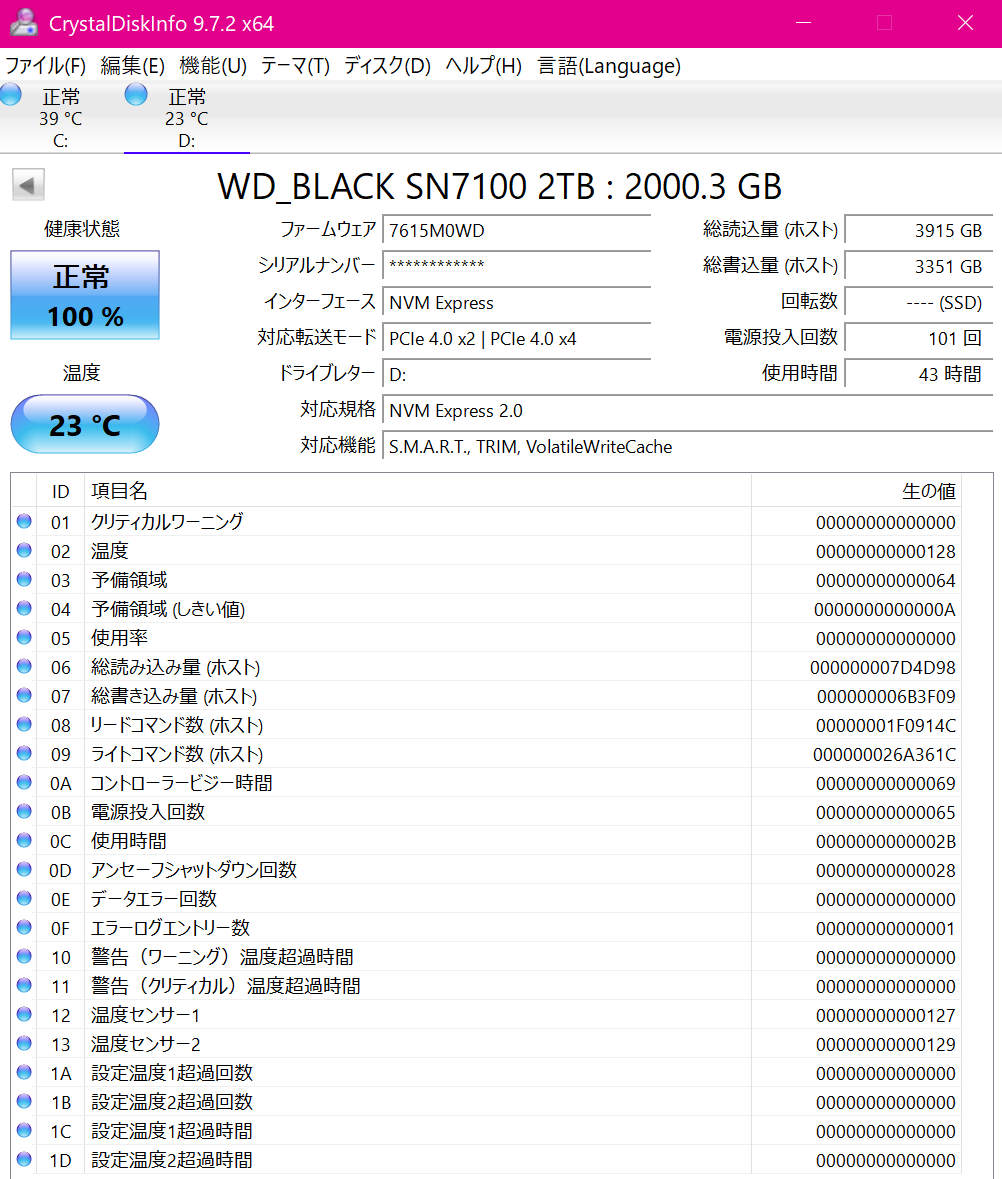
Task: Click the masked serial number field
Action: [x=516, y=266]
